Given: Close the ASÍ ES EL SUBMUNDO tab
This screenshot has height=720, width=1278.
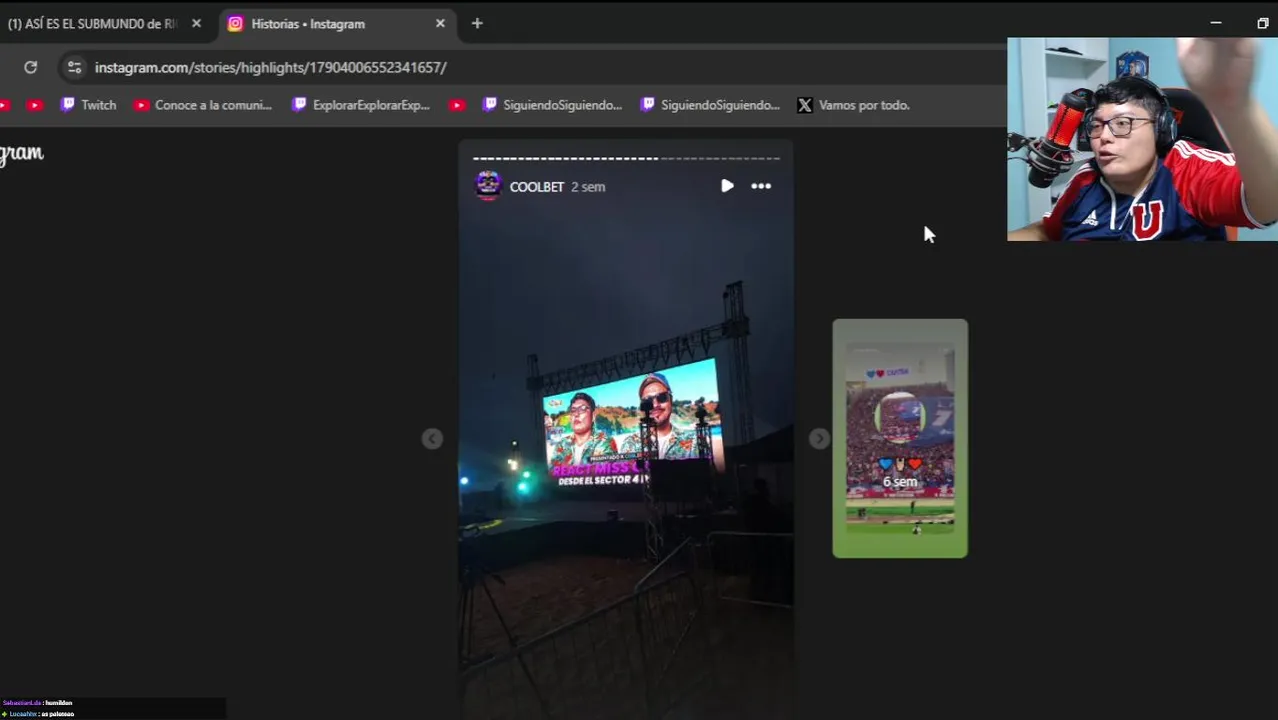Looking at the screenshot, I should pos(196,23).
